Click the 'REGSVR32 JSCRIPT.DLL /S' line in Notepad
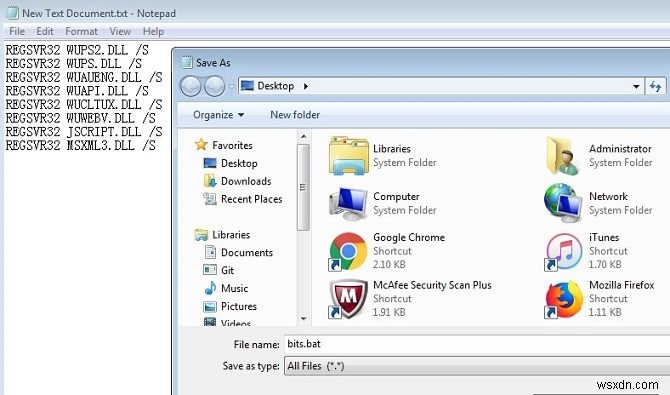Image resolution: width=670 pixels, height=395 pixels. pos(84,132)
